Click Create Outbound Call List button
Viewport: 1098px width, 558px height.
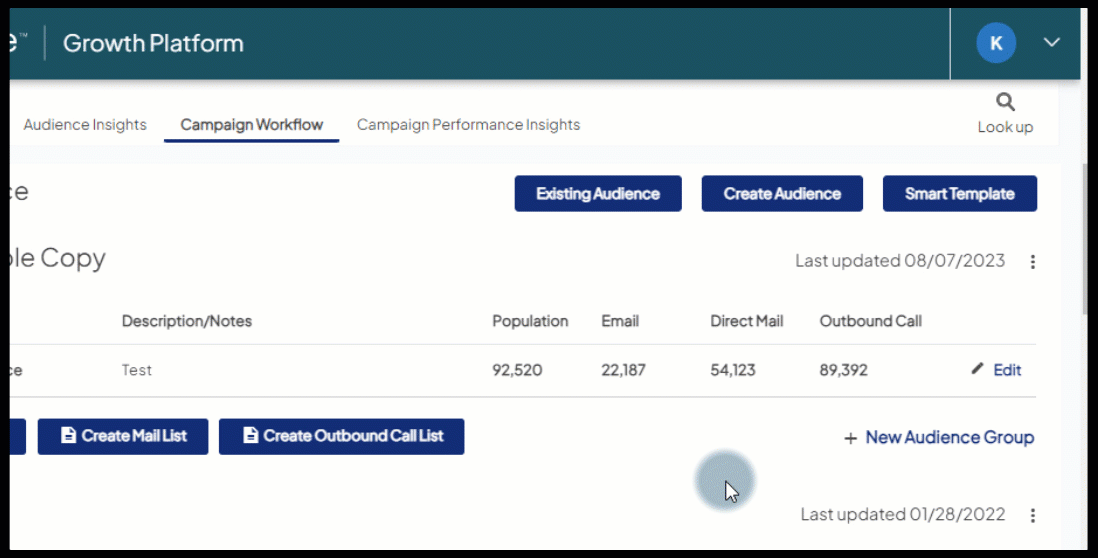(341, 436)
